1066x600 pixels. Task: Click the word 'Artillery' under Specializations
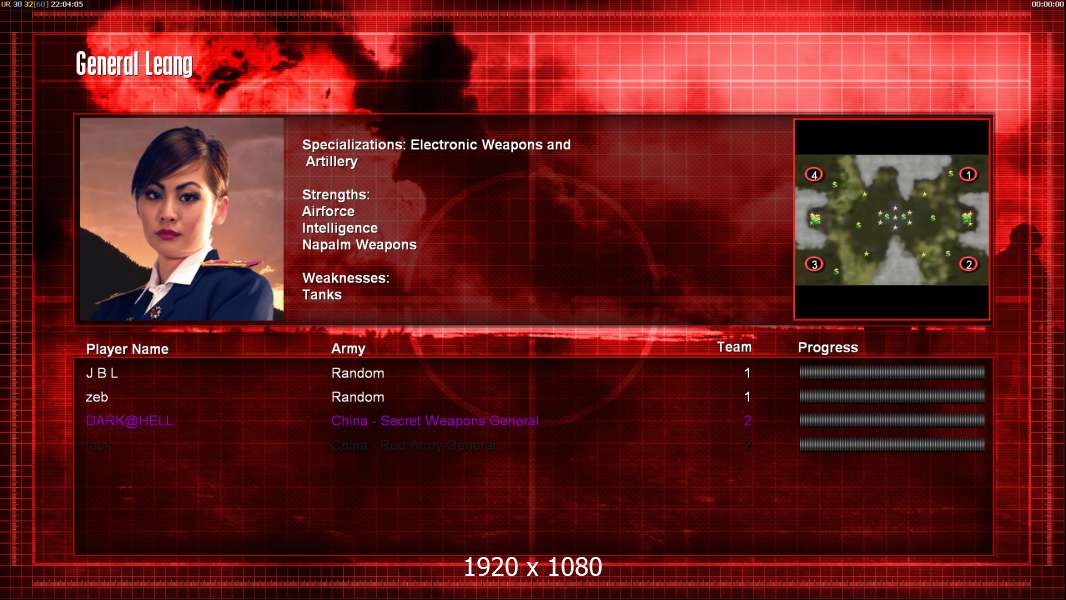331,162
